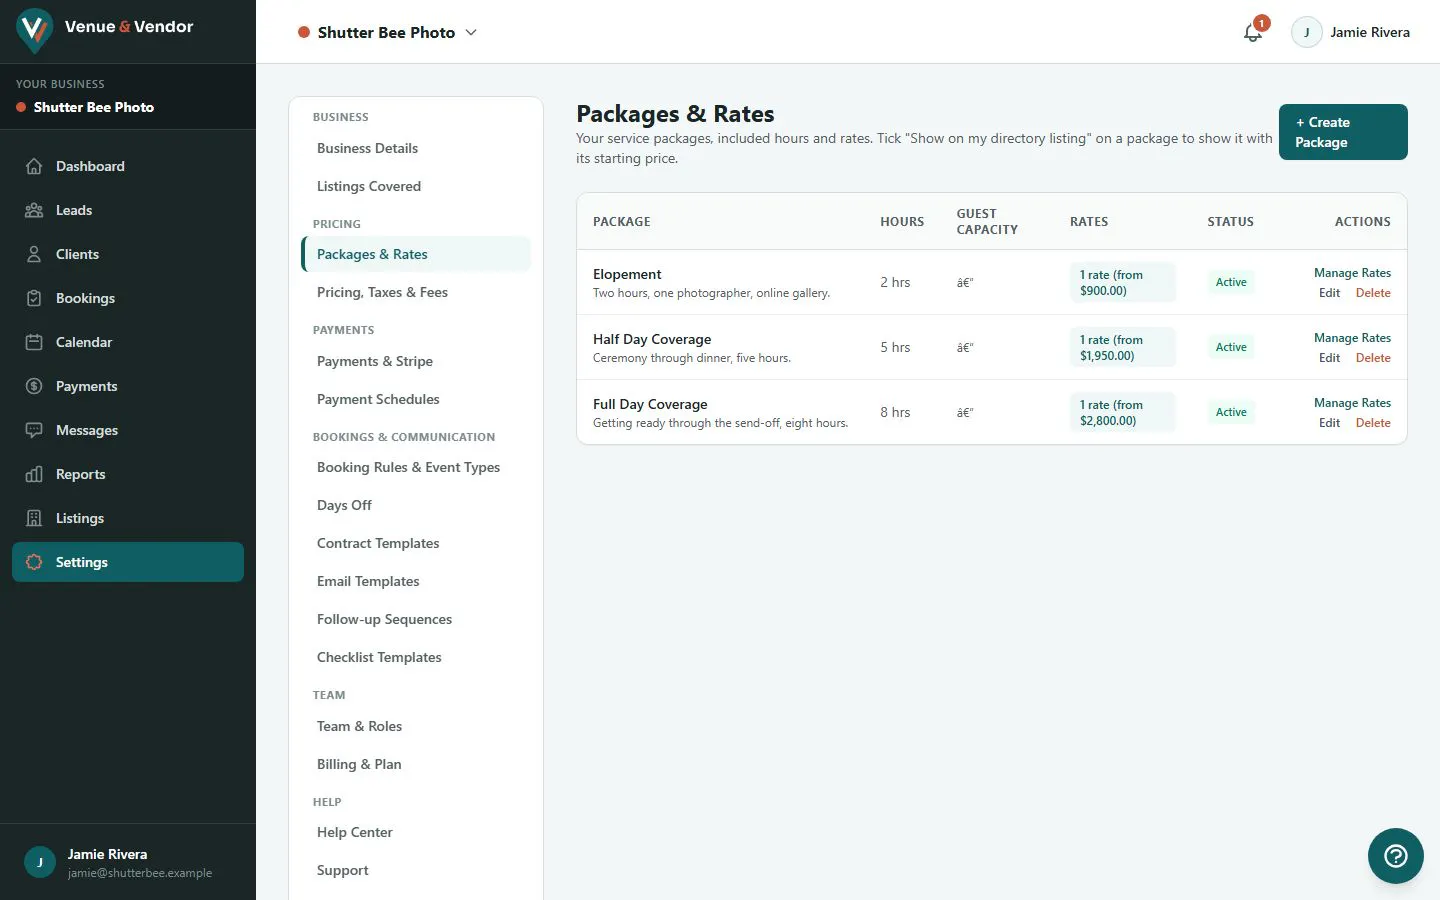
Task: Open Business Details settings
Action: [416, 148]
